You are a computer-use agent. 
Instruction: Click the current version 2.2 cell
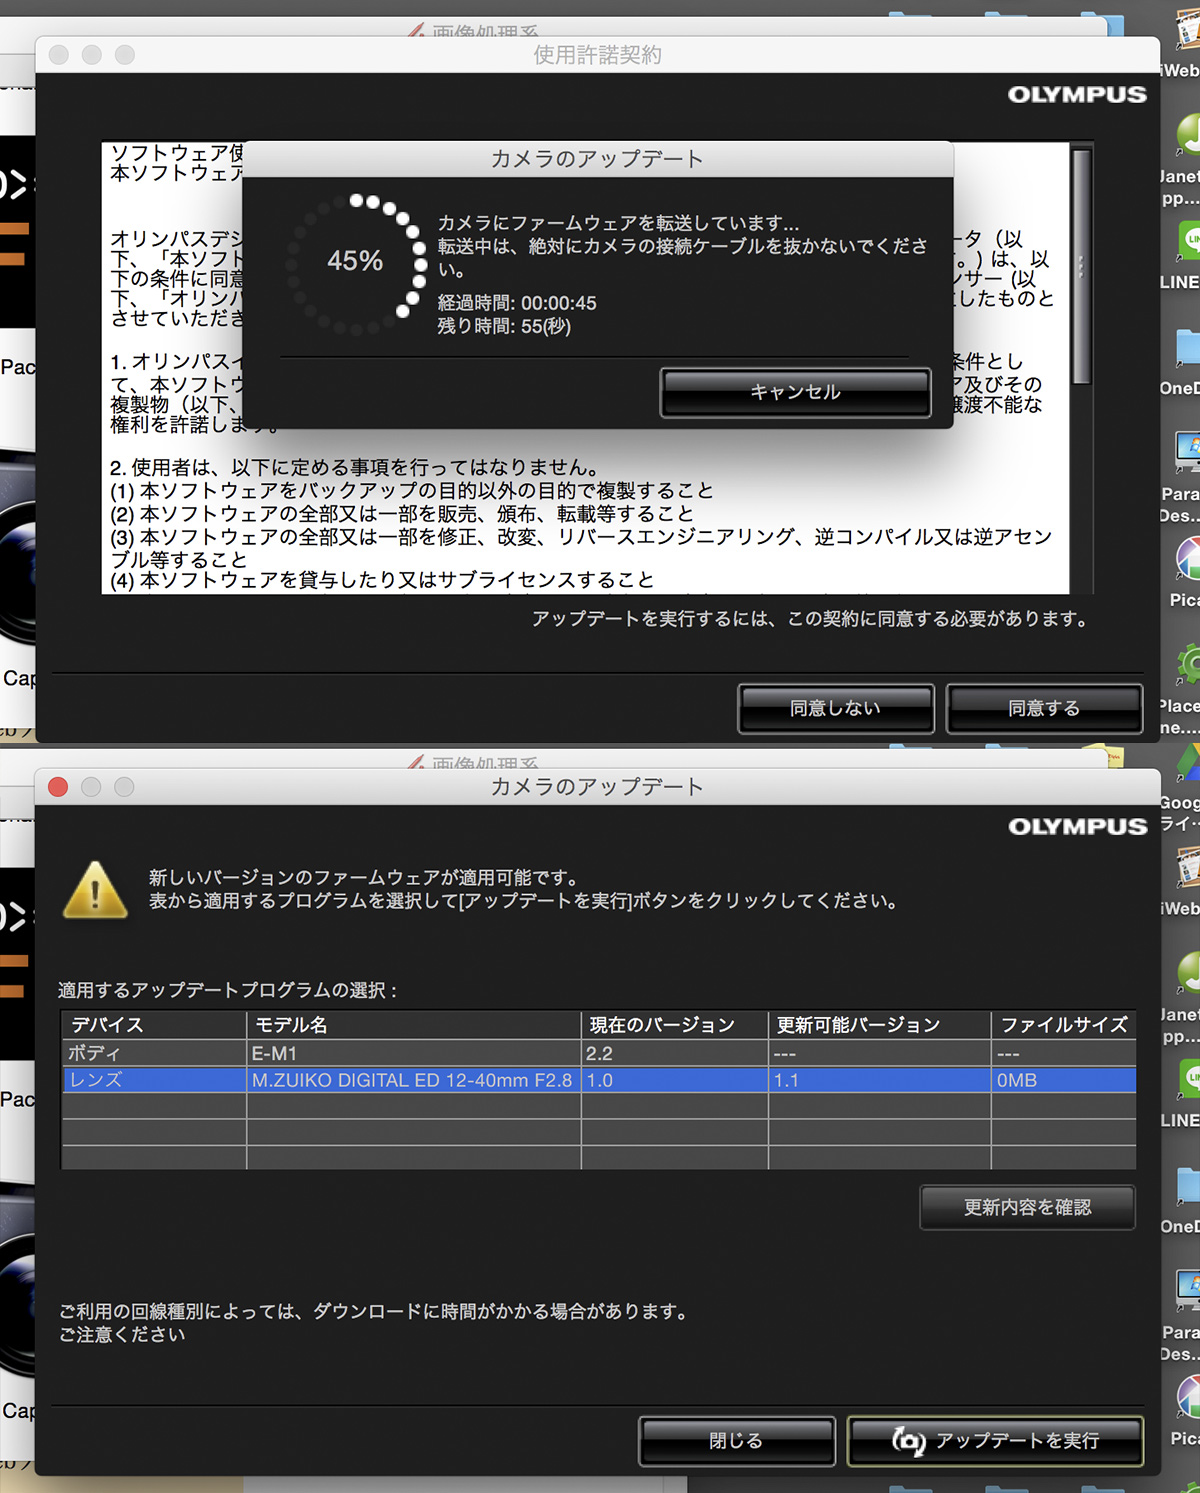click(674, 1053)
